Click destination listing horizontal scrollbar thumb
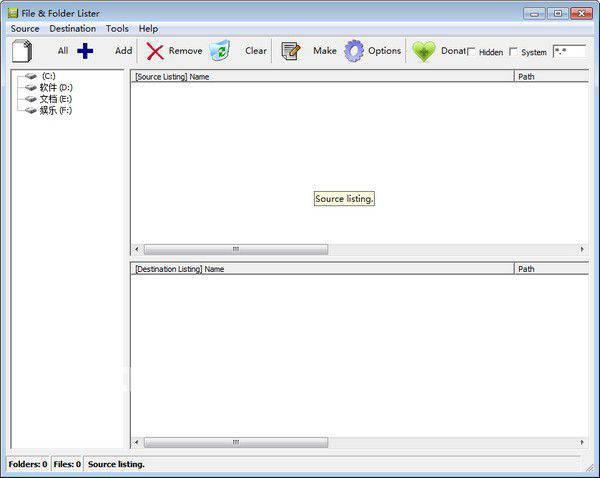Viewport: 600px width, 478px height. pyautogui.click(x=236, y=442)
